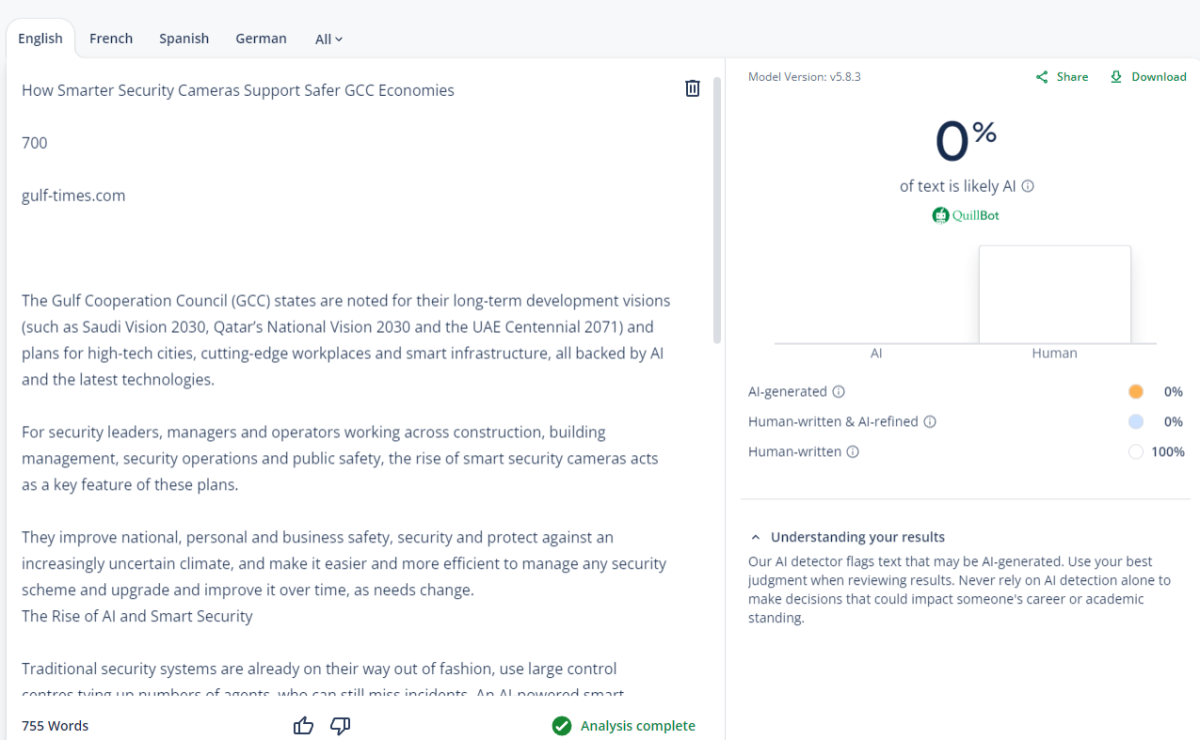Click the blue AI-refined color dot
The image size is (1200, 740).
1135,422
